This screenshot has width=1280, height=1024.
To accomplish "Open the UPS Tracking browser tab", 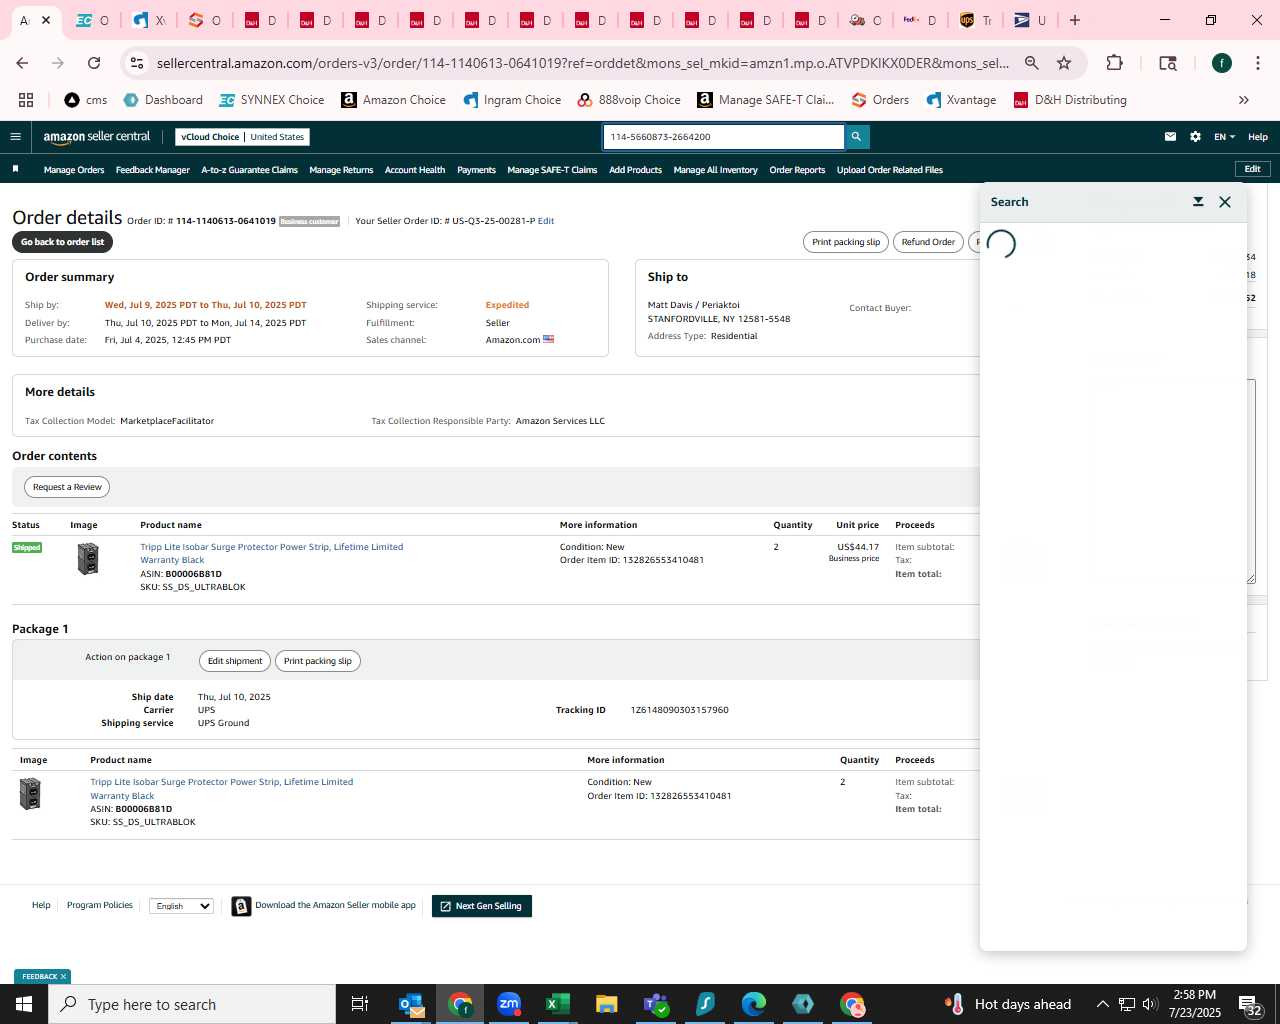I will point(975,20).
